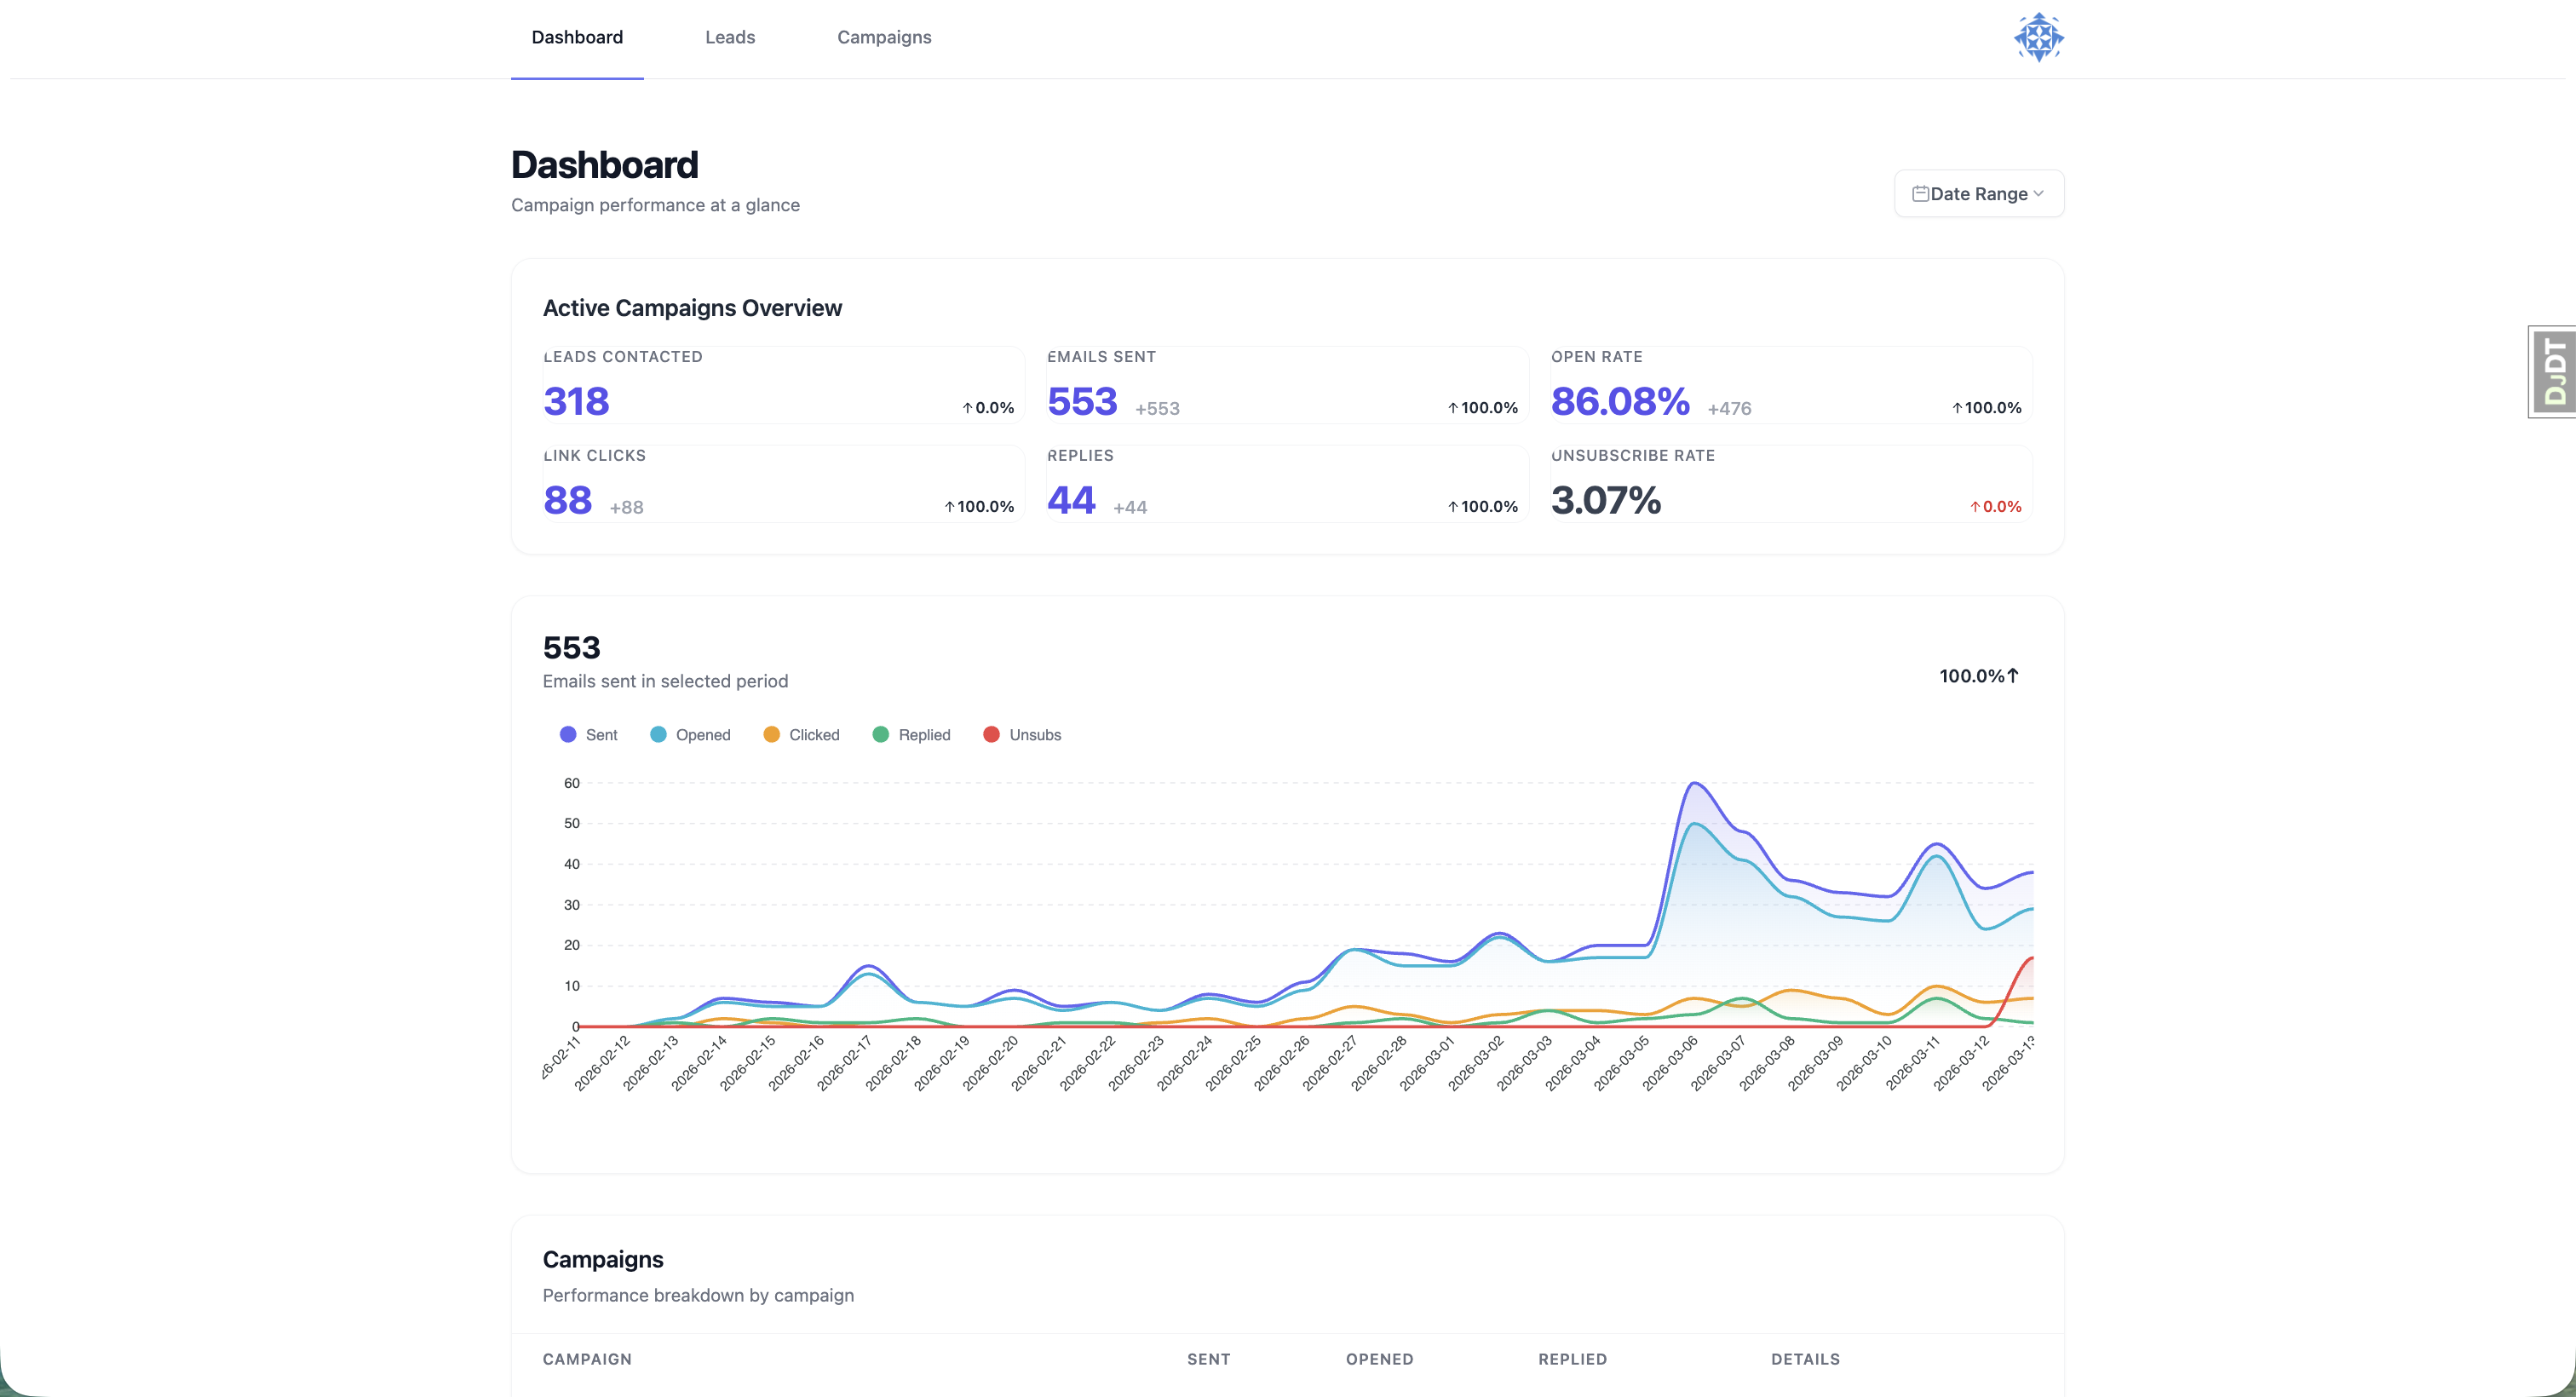2576x1397 pixels.
Task: Expand the Date Range chevron arrow
Action: click(x=2039, y=193)
